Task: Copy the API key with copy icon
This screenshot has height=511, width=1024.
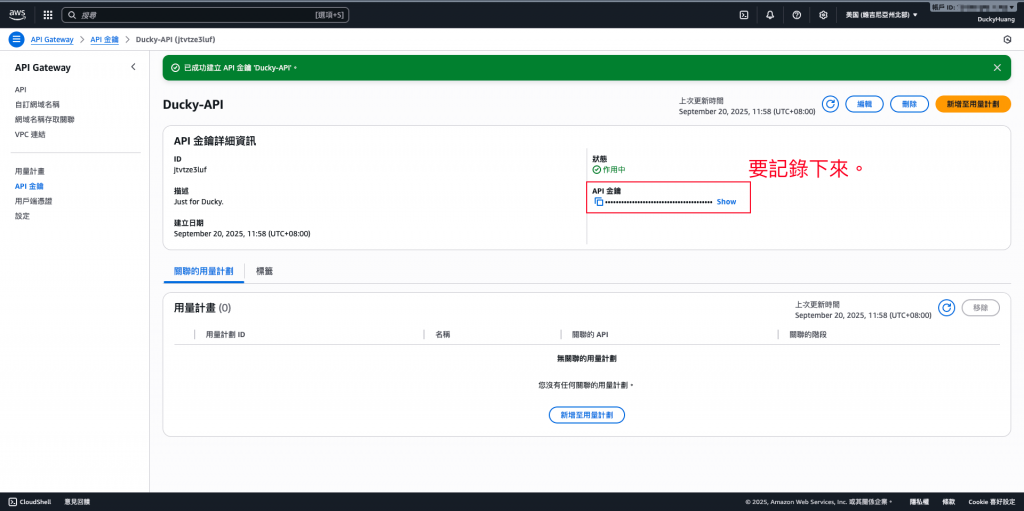Action: pyautogui.click(x=599, y=202)
